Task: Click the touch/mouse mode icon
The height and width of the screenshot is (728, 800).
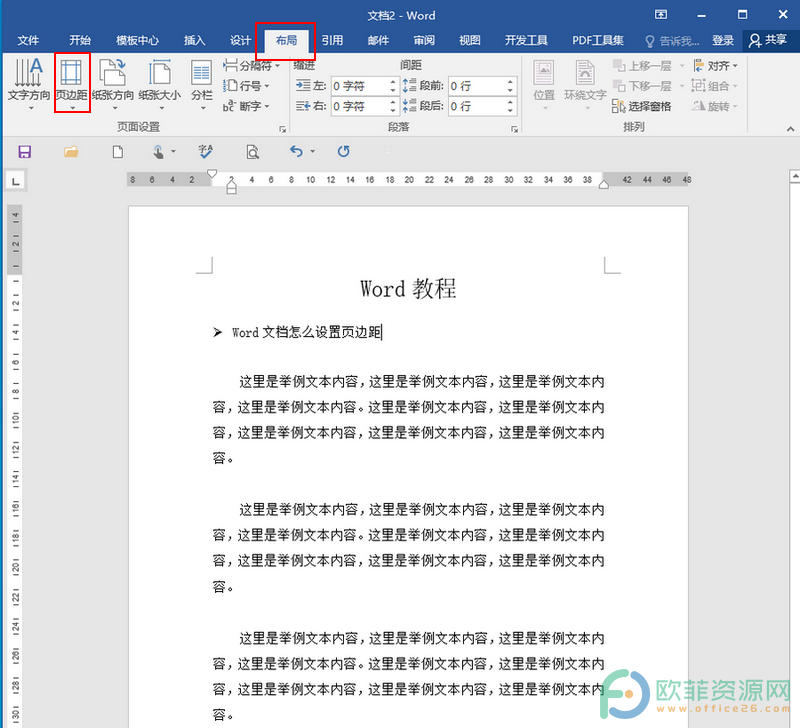Action: click(x=159, y=152)
